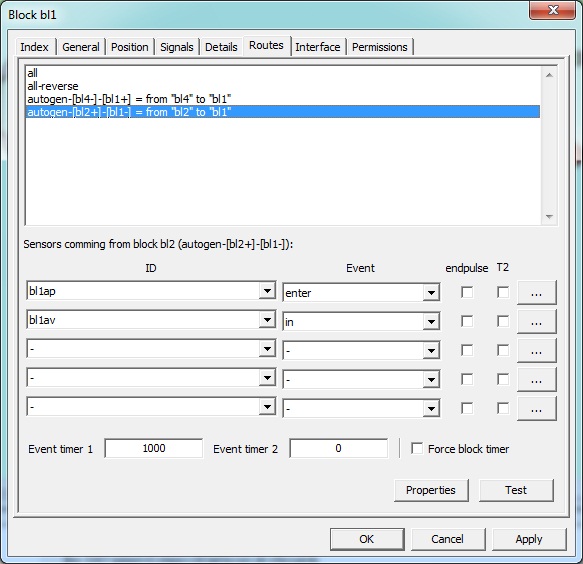
Task: Expand the 'in' event dropdown
Action: coord(431,322)
